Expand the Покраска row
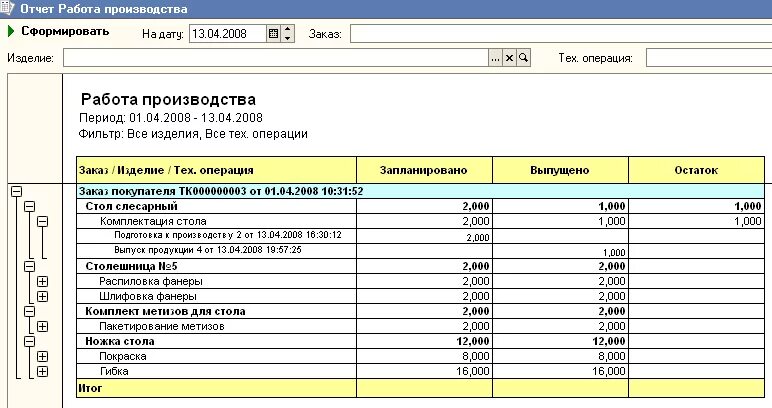This screenshot has height=408, width=772. click(x=43, y=356)
